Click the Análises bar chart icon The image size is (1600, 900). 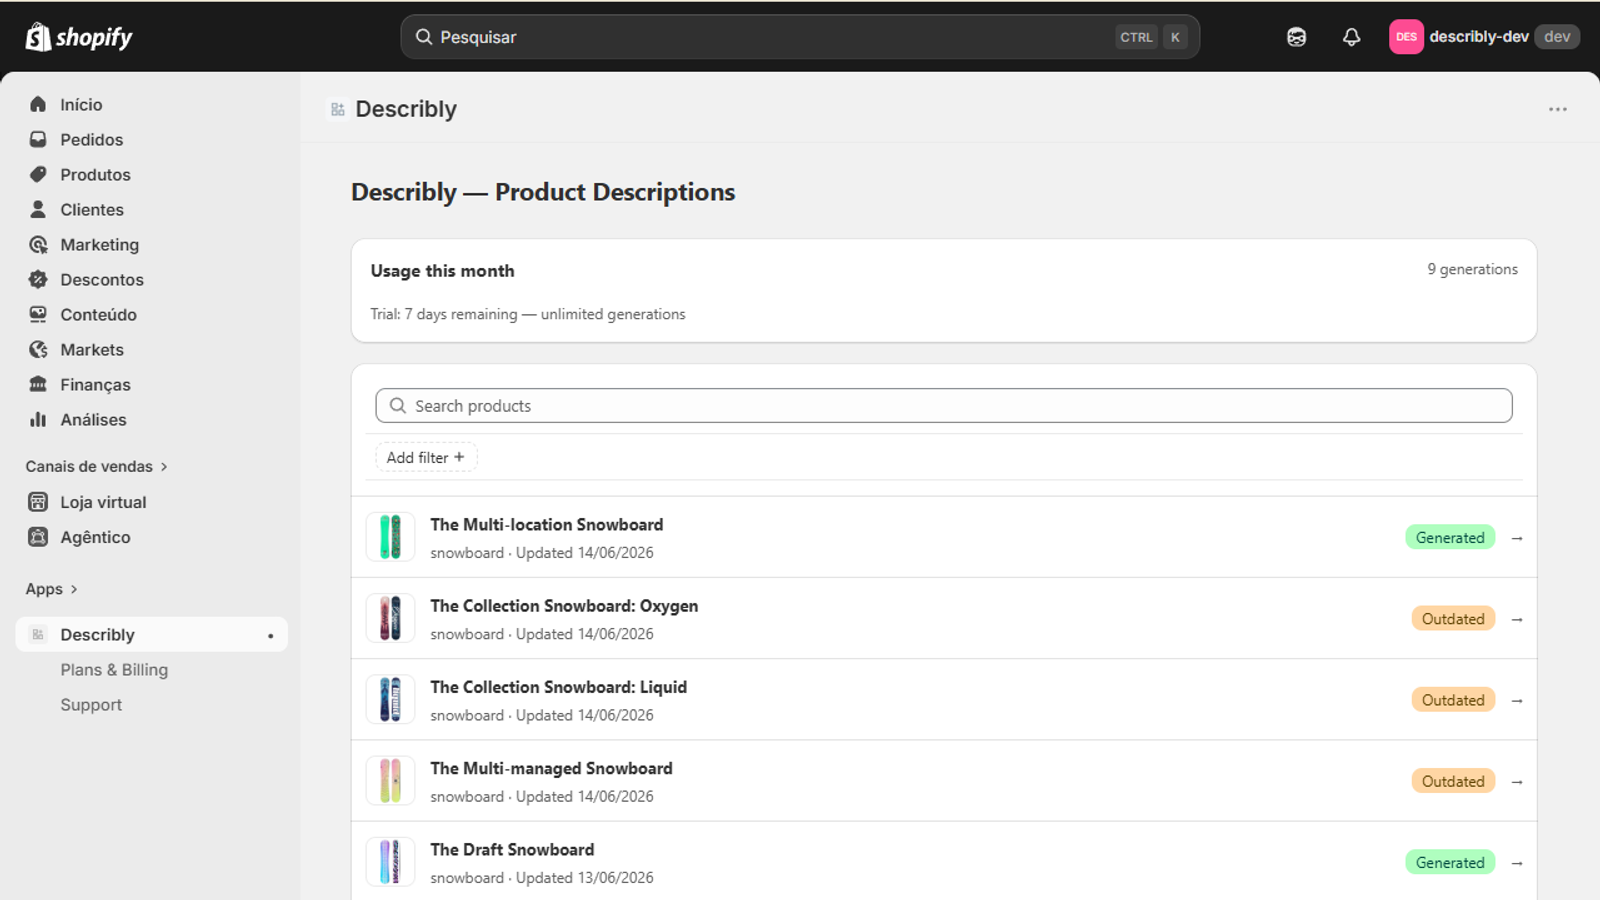pyautogui.click(x=38, y=419)
